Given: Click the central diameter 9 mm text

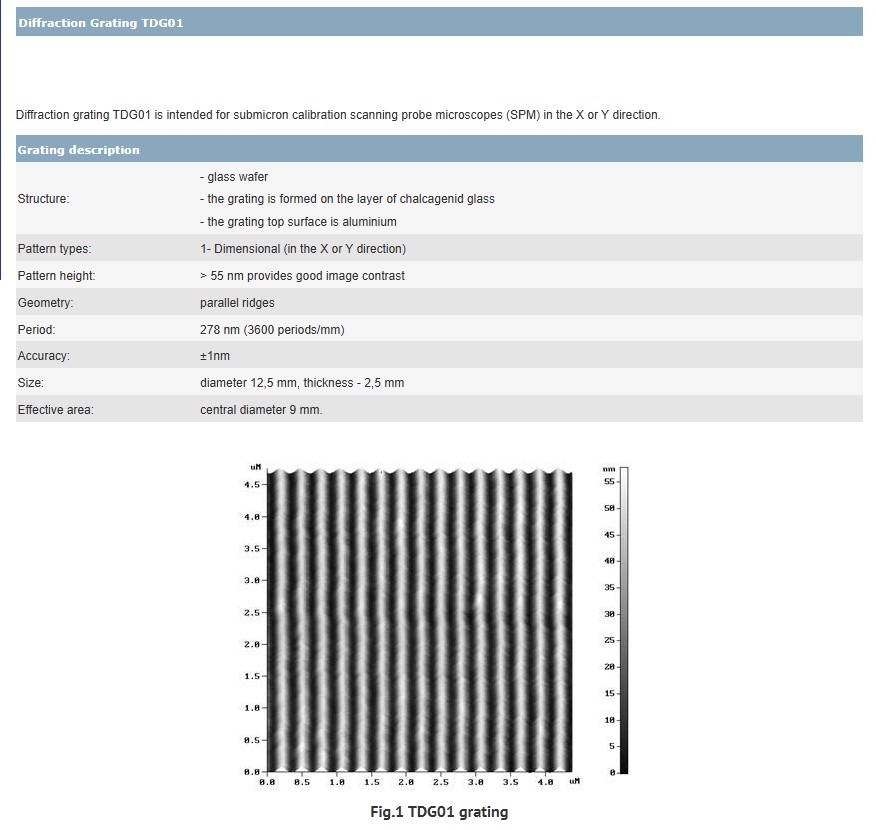Looking at the screenshot, I should coord(261,410).
